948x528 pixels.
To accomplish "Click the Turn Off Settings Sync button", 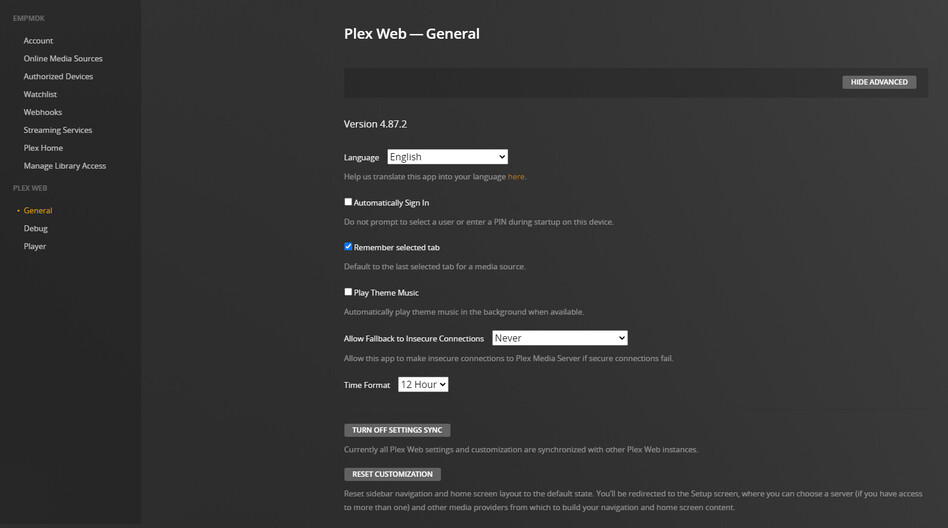I will point(397,430).
